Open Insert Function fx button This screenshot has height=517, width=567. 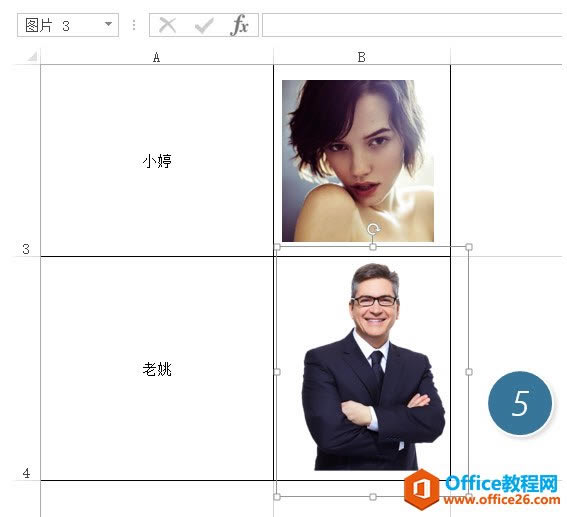[x=239, y=25]
